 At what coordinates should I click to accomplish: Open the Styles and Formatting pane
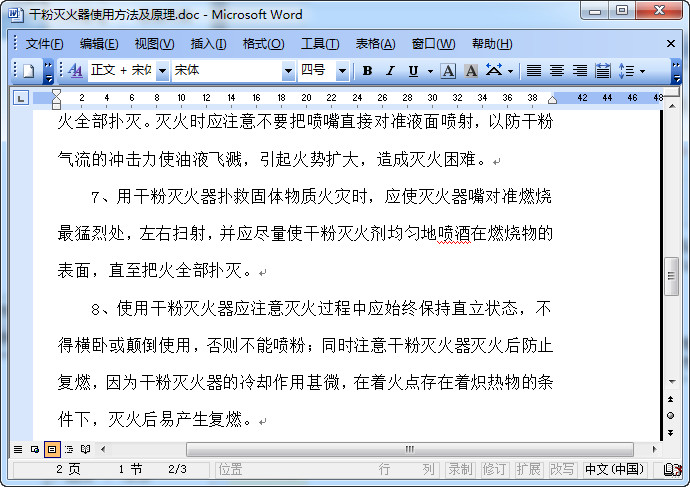tap(76, 71)
